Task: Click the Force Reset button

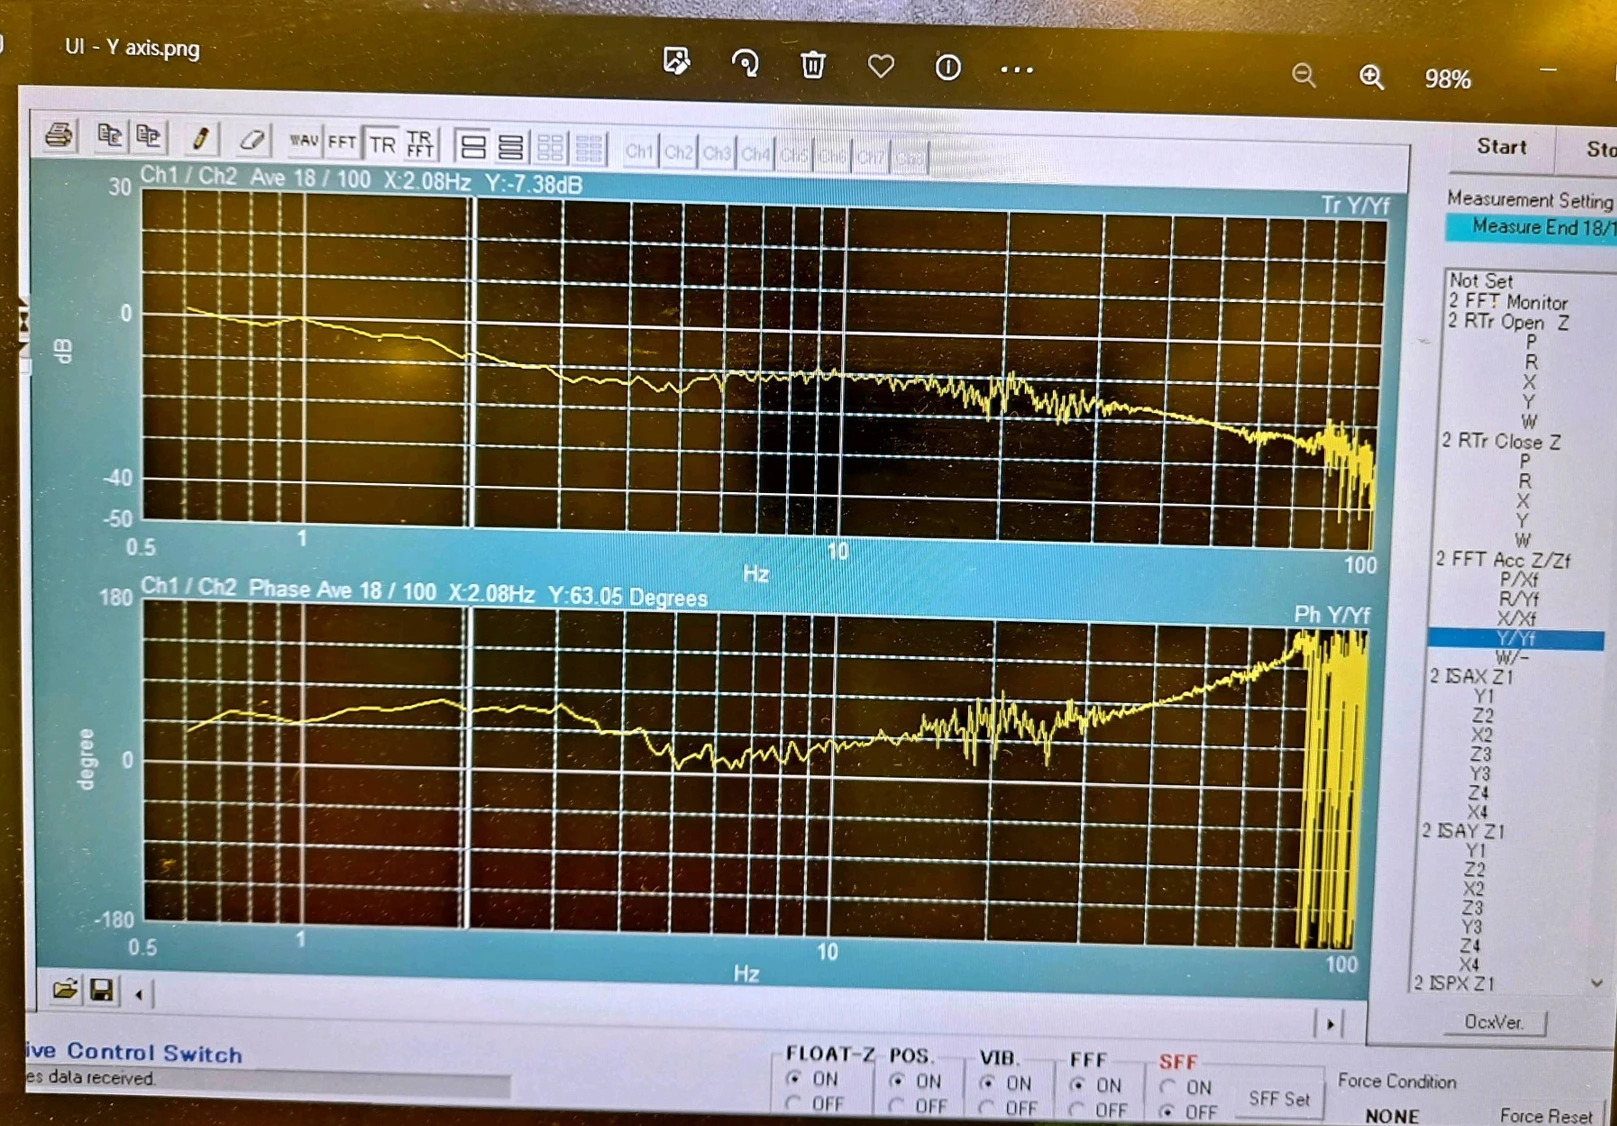Action: 1546,1115
